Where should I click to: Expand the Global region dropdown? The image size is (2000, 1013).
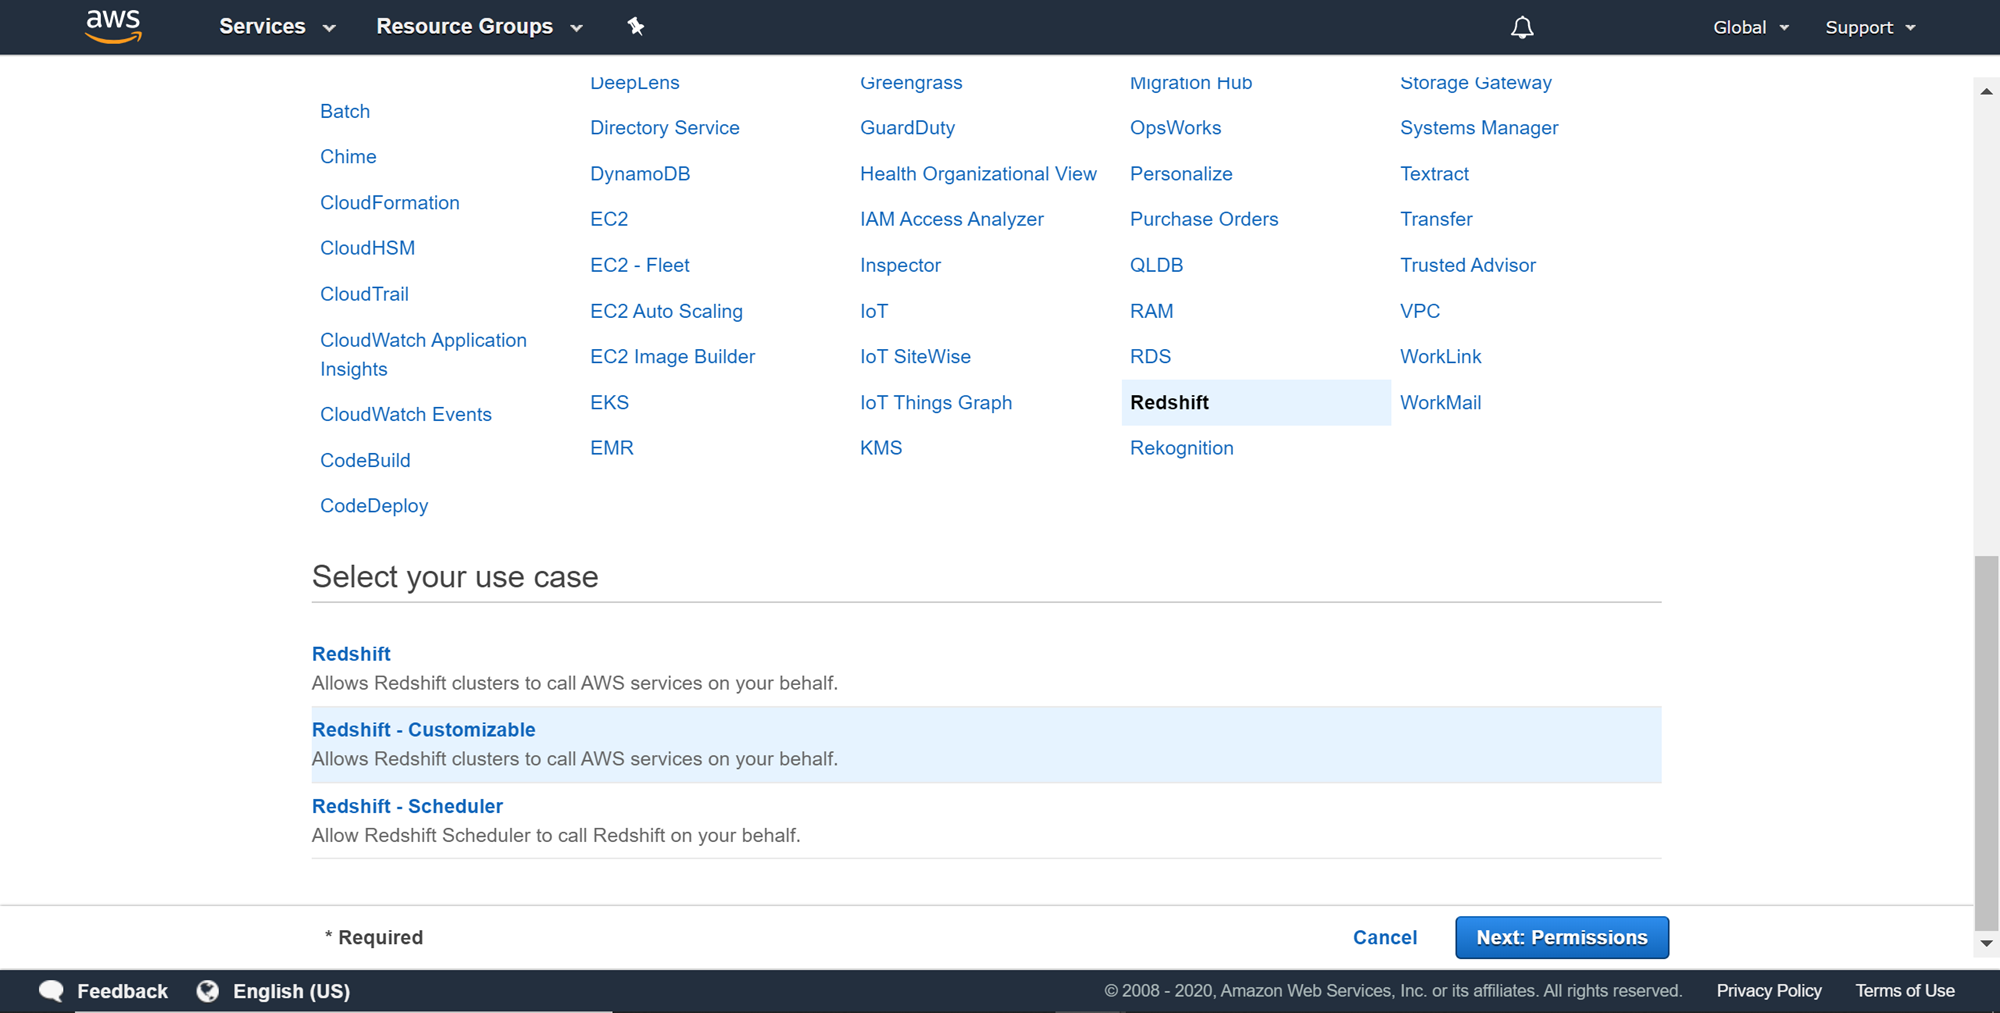(1750, 27)
